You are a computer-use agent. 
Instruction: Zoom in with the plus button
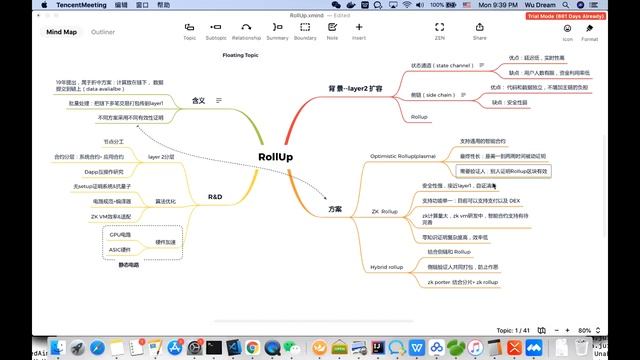[x=567, y=330]
